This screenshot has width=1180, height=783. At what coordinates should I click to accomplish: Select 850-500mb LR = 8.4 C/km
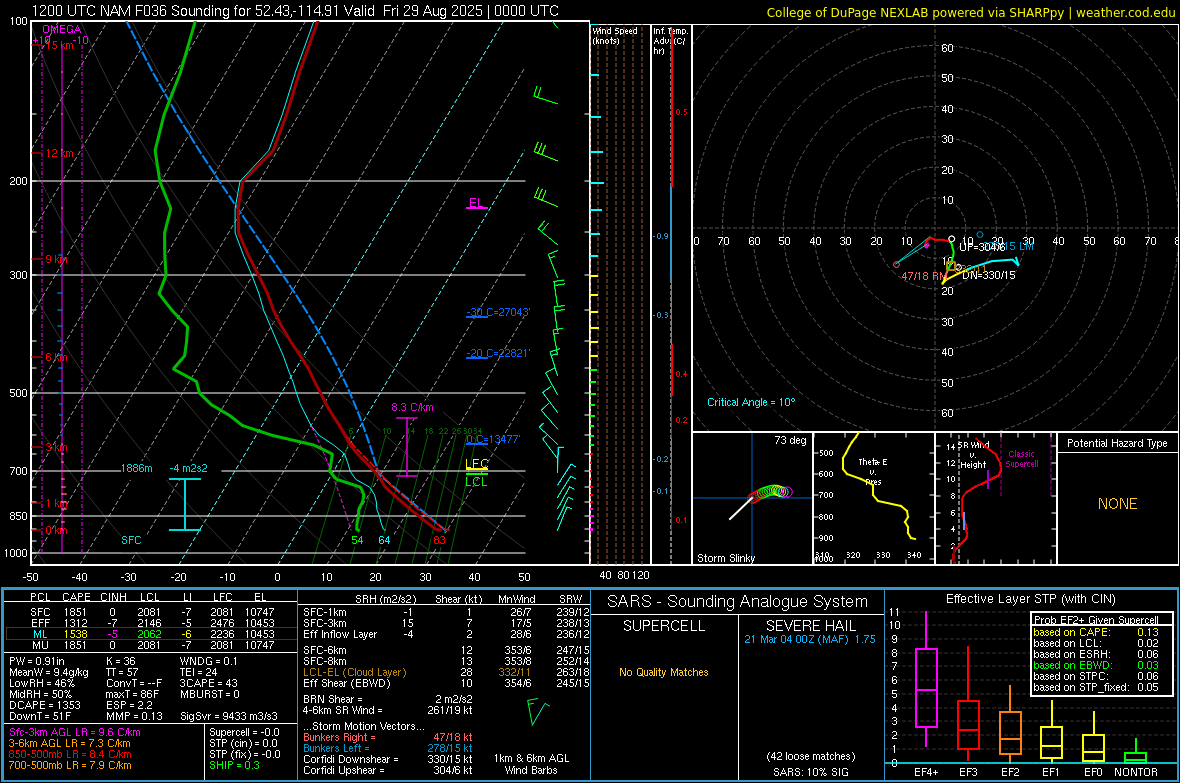click(x=70, y=754)
